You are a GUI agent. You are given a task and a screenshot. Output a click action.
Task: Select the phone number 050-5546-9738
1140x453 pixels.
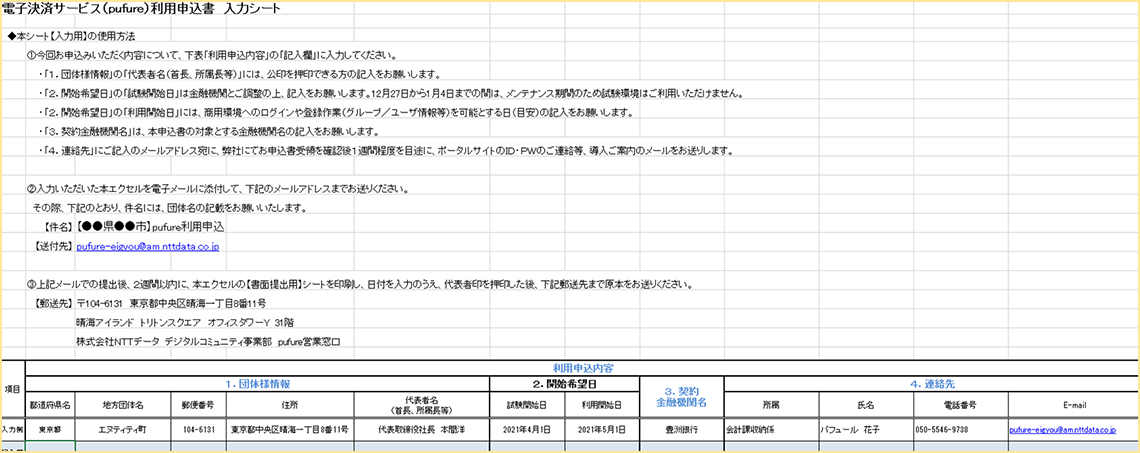[960, 430]
